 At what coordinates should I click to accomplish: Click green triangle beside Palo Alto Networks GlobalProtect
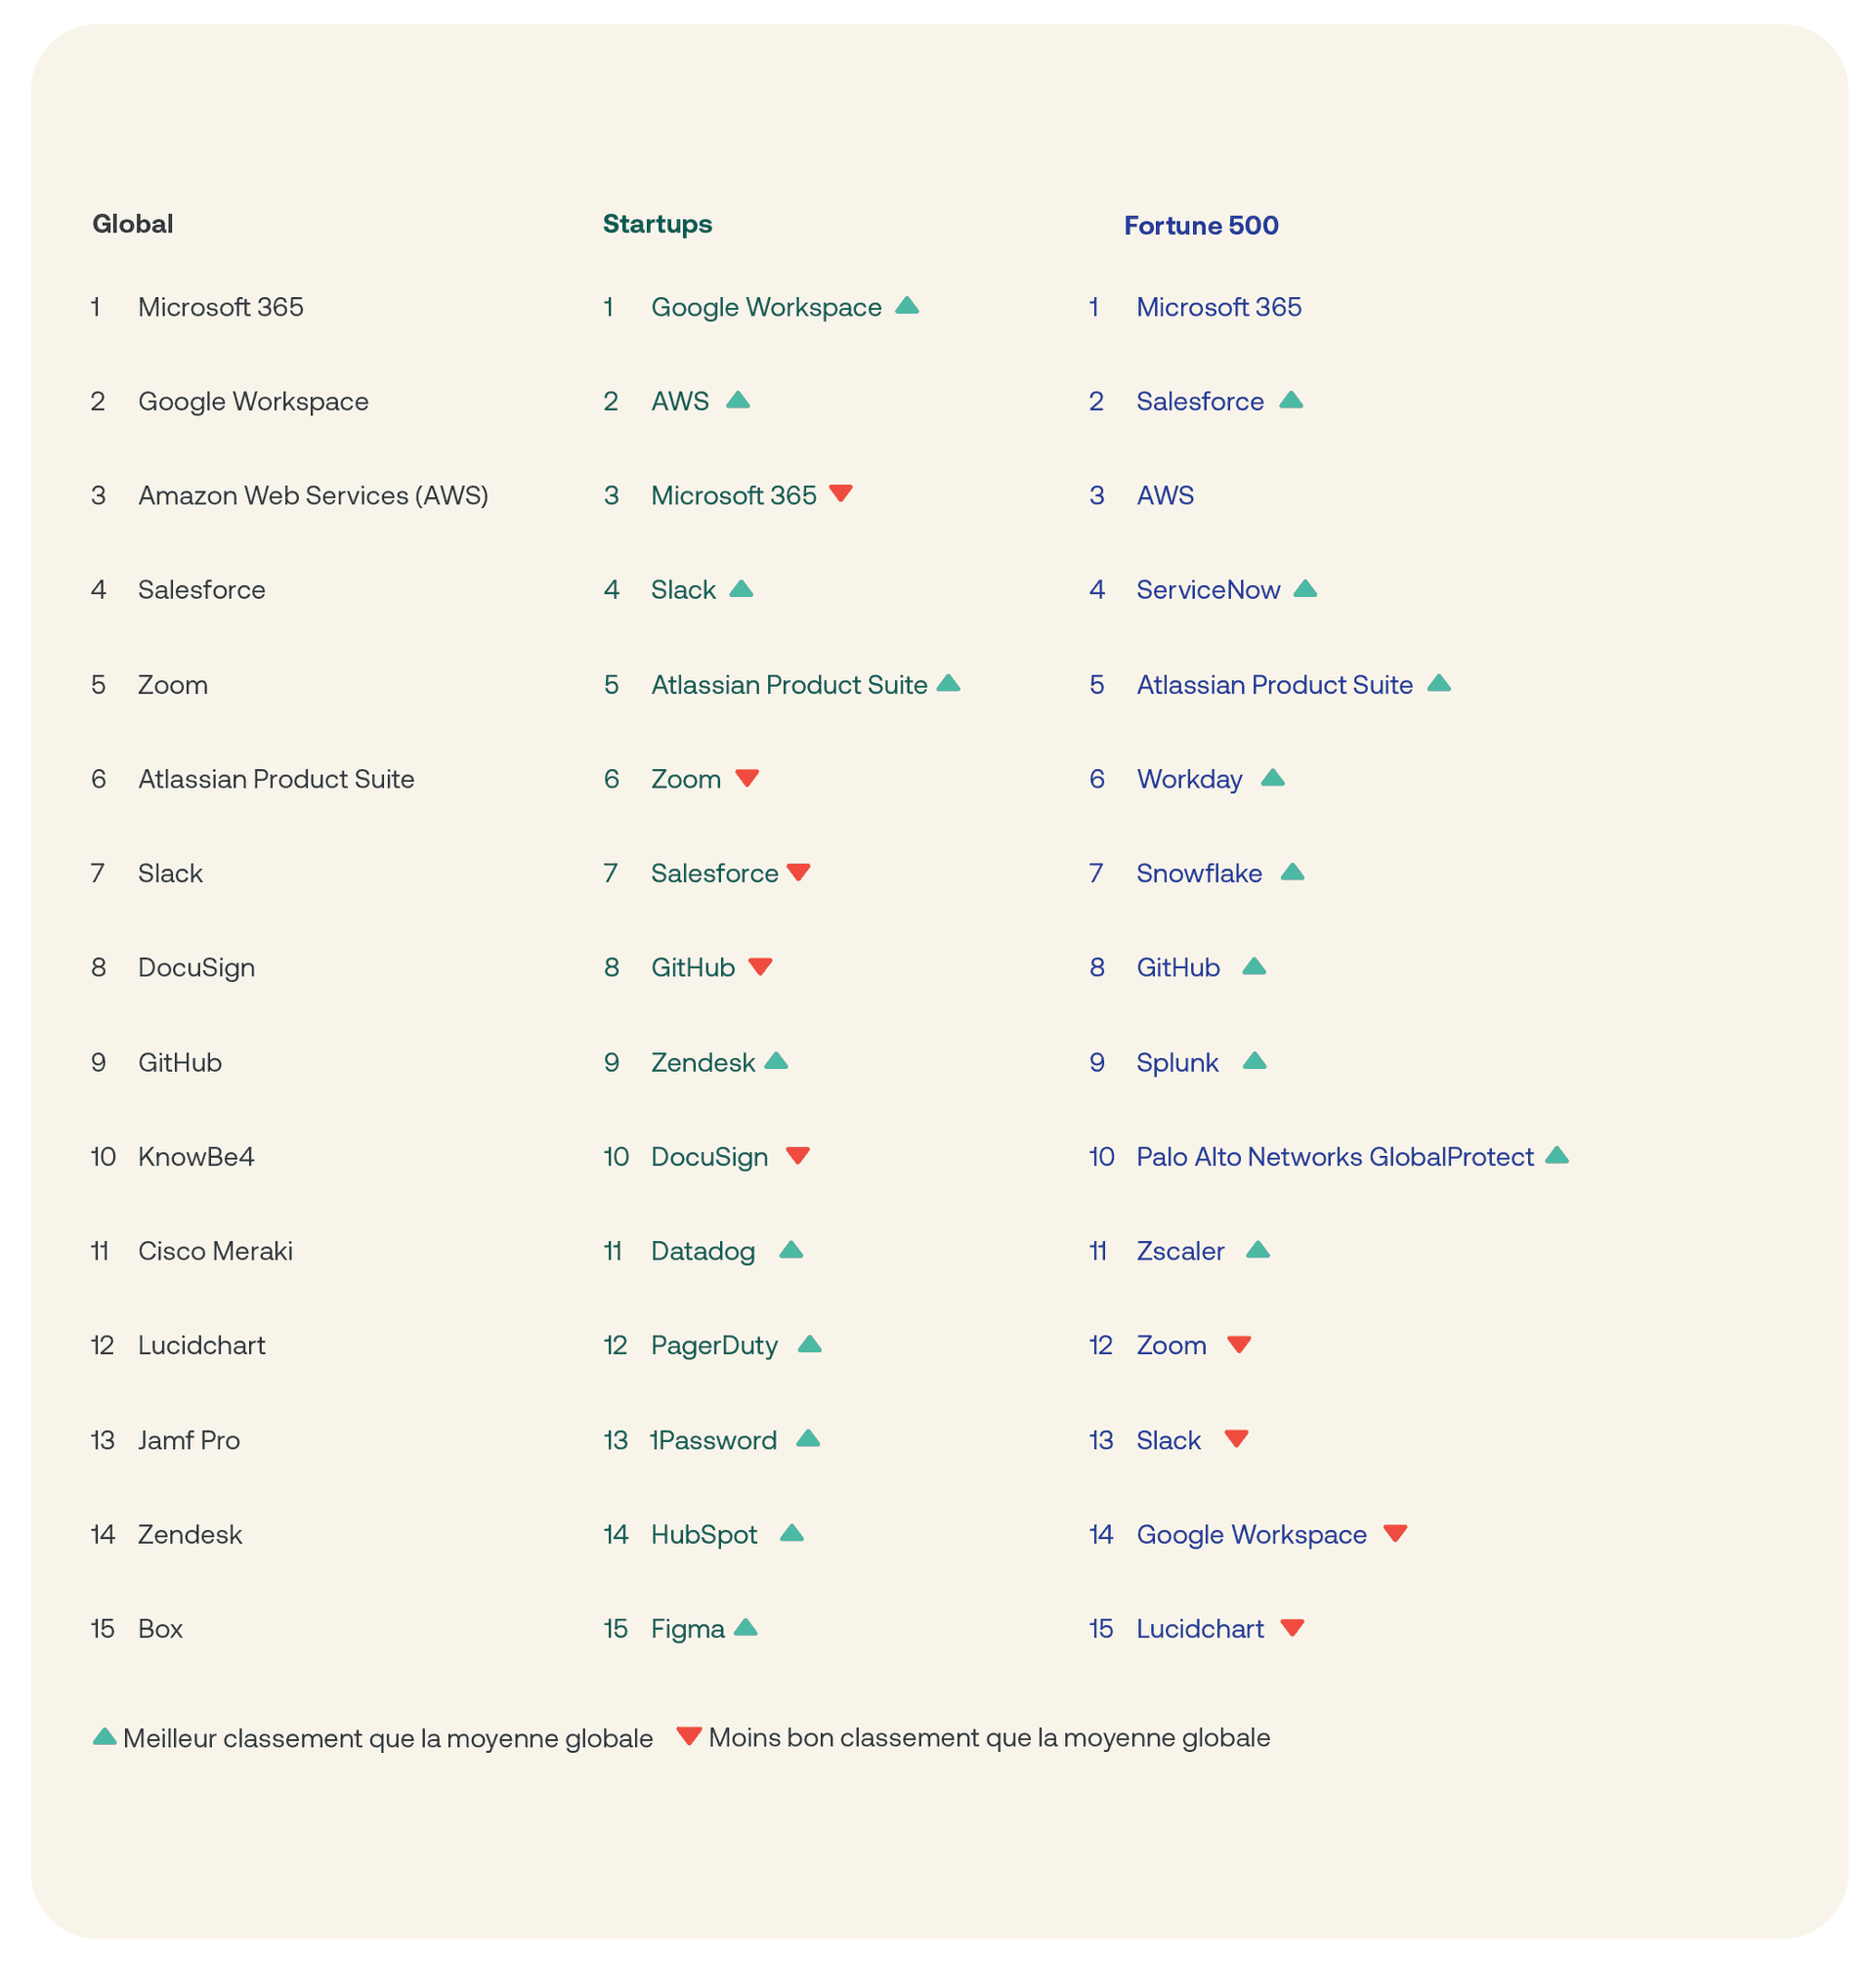(1556, 1155)
